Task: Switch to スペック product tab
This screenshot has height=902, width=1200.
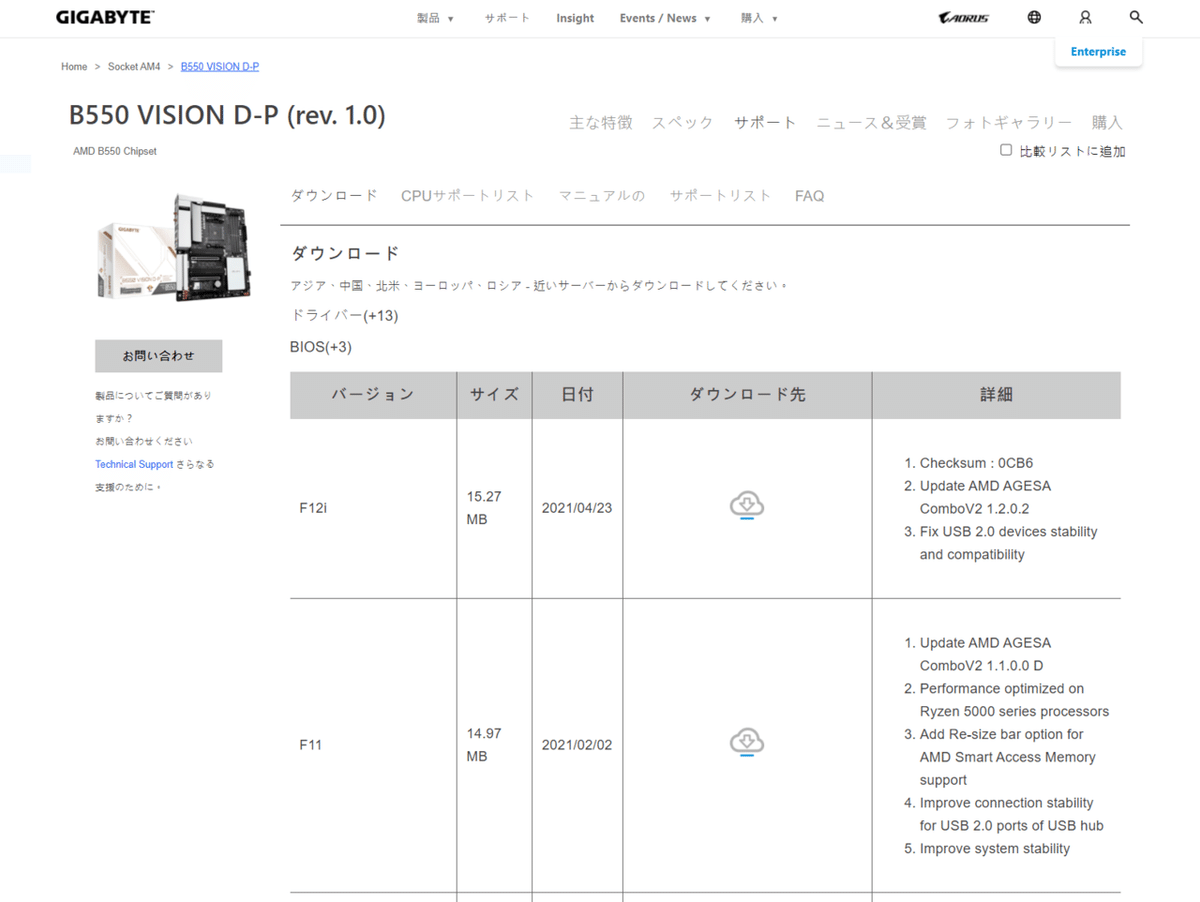Action: [x=683, y=122]
